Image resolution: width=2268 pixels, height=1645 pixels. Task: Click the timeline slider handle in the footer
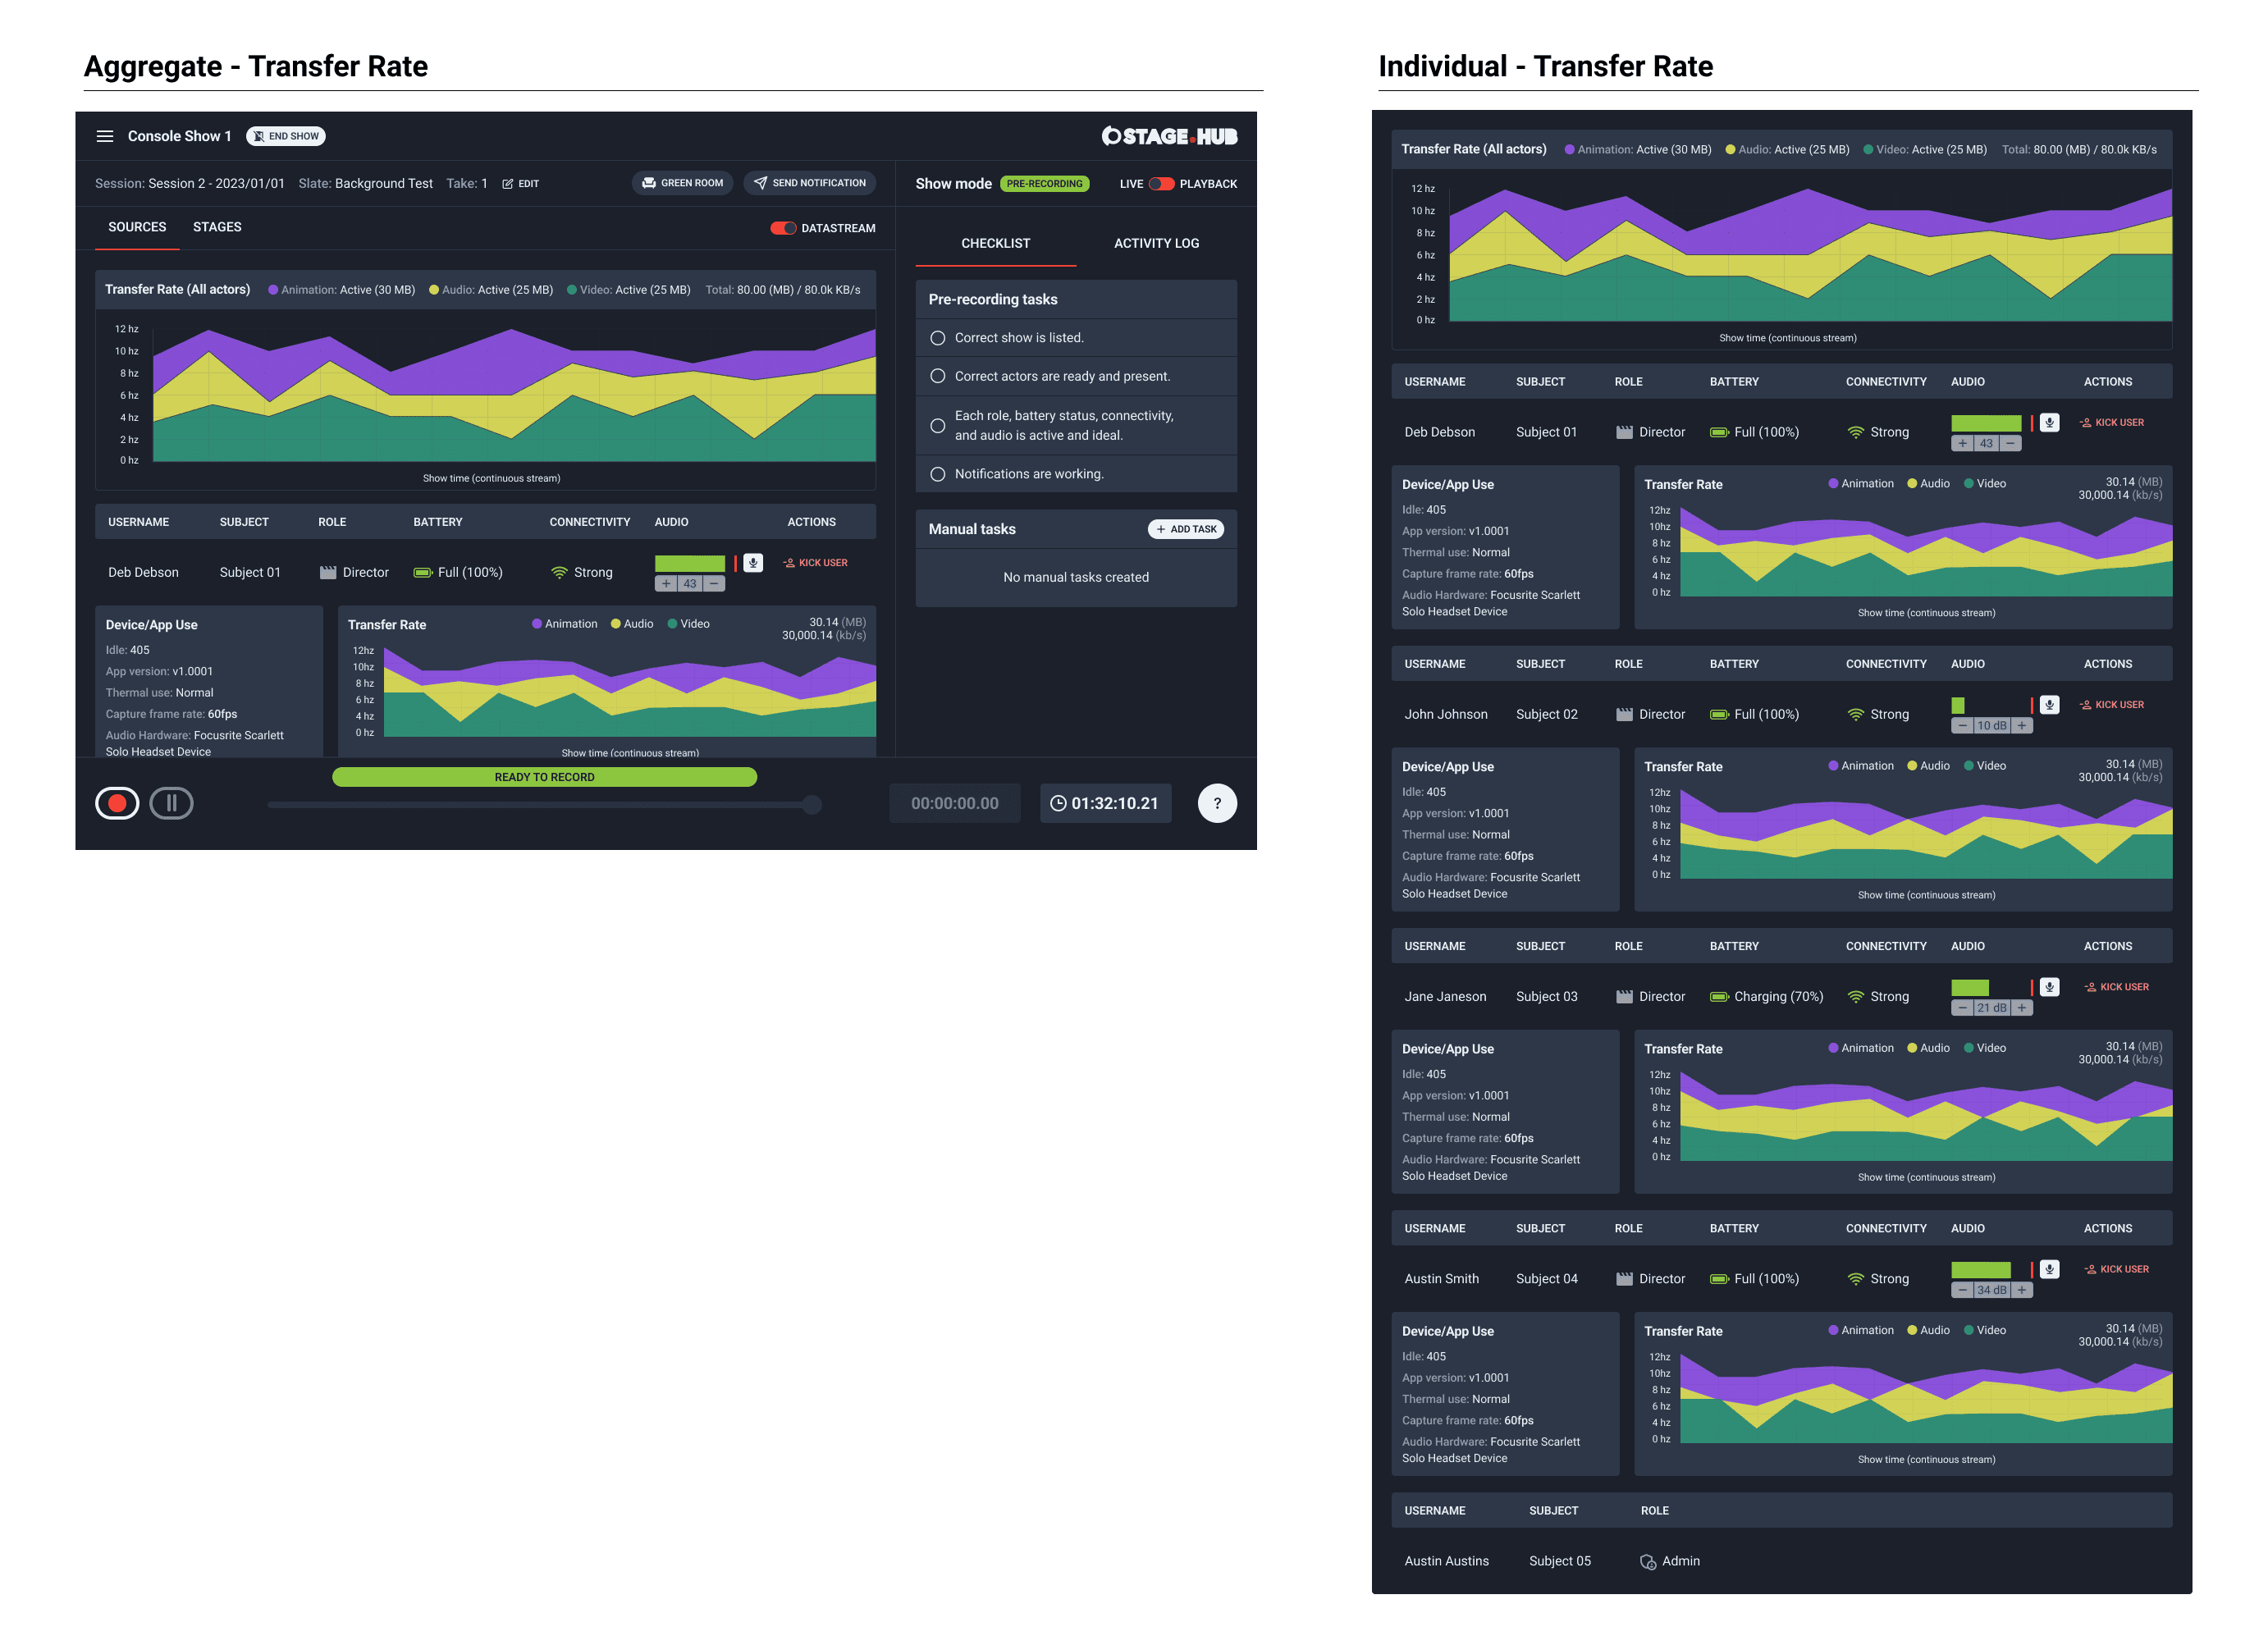(x=812, y=804)
